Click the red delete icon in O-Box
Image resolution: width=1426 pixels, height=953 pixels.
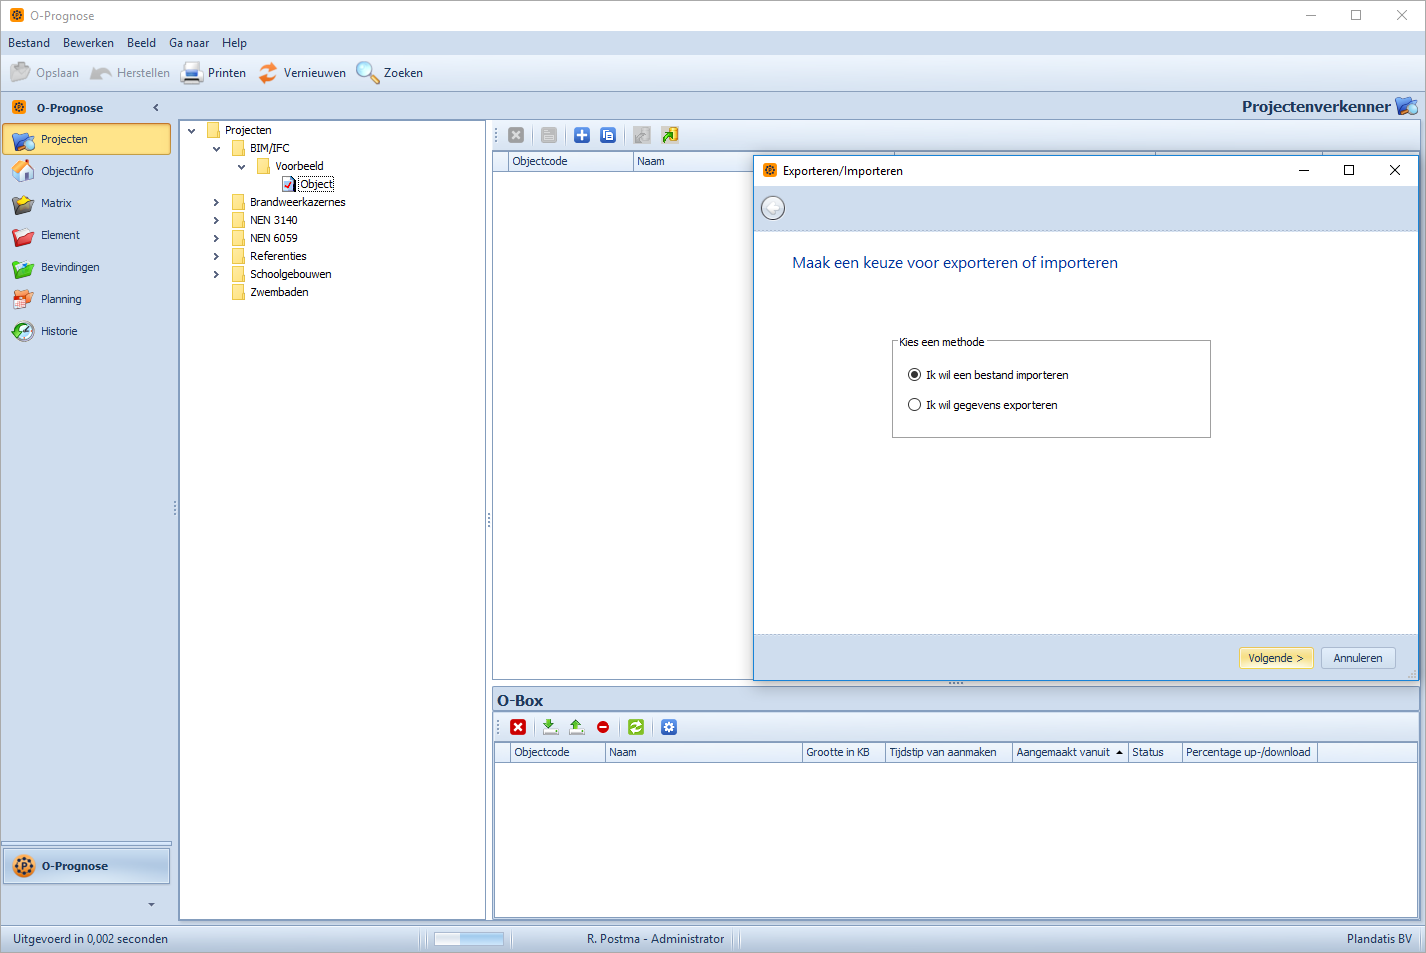(518, 727)
